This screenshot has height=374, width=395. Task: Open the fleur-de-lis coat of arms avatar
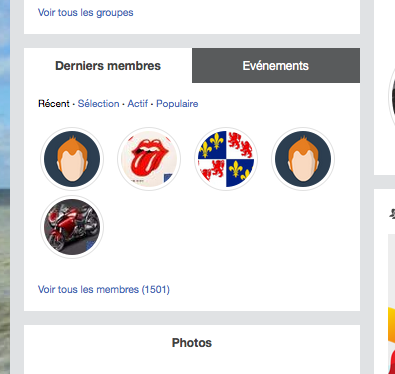click(x=226, y=159)
